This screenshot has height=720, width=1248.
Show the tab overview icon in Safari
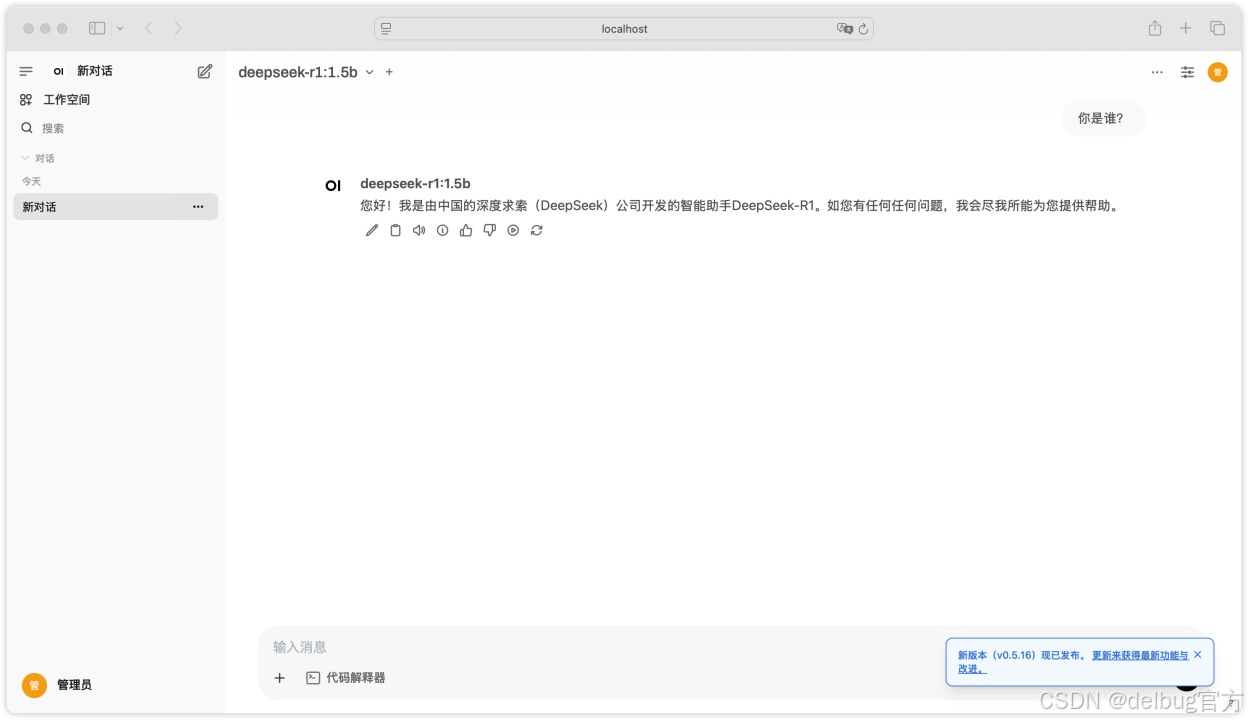pos(1218,28)
